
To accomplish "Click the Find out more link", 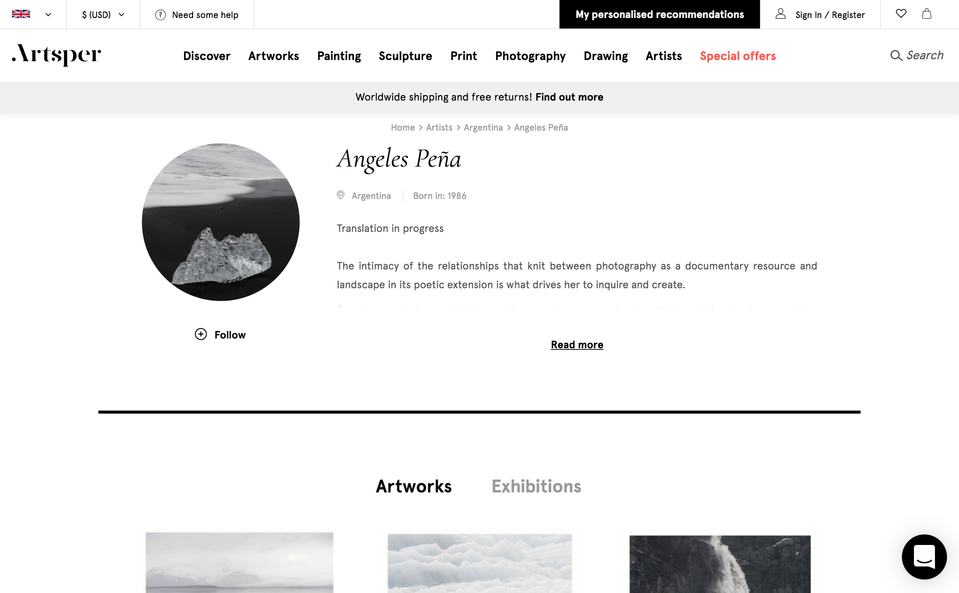I will tap(569, 97).
